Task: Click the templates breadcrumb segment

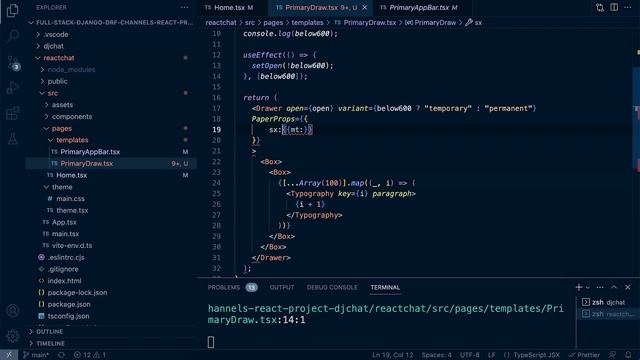Action: 307,22
